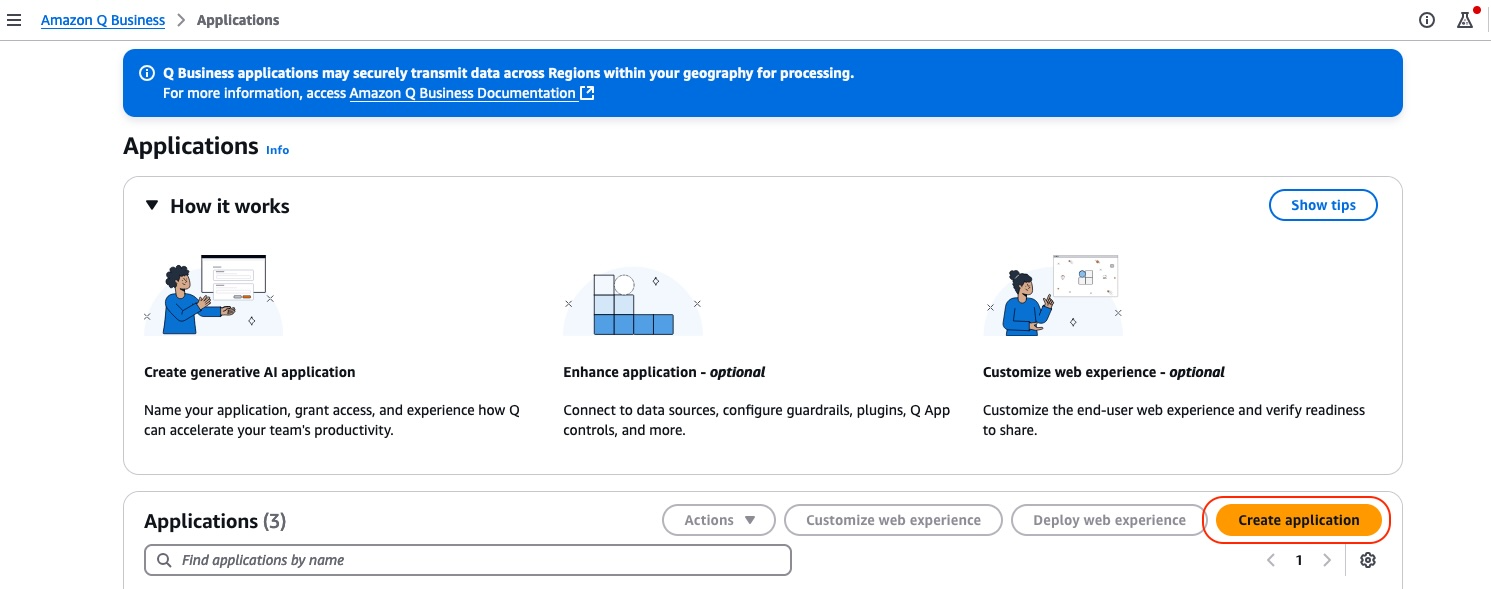1491x589 pixels.
Task: Open the table preferences gear icon
Action: (1368, 560)
